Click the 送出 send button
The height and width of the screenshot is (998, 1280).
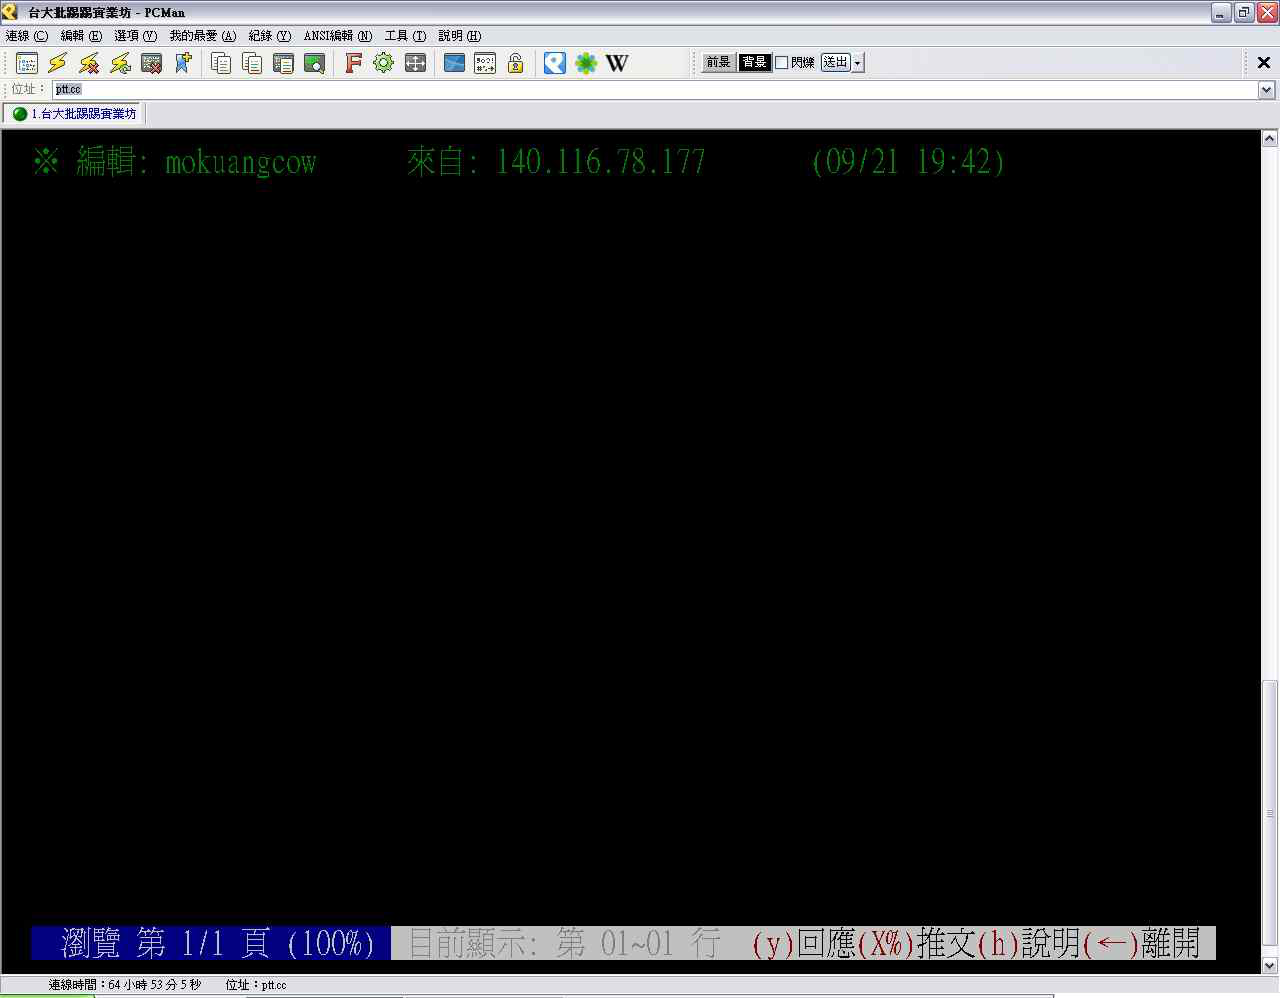(x=835, y=63)
